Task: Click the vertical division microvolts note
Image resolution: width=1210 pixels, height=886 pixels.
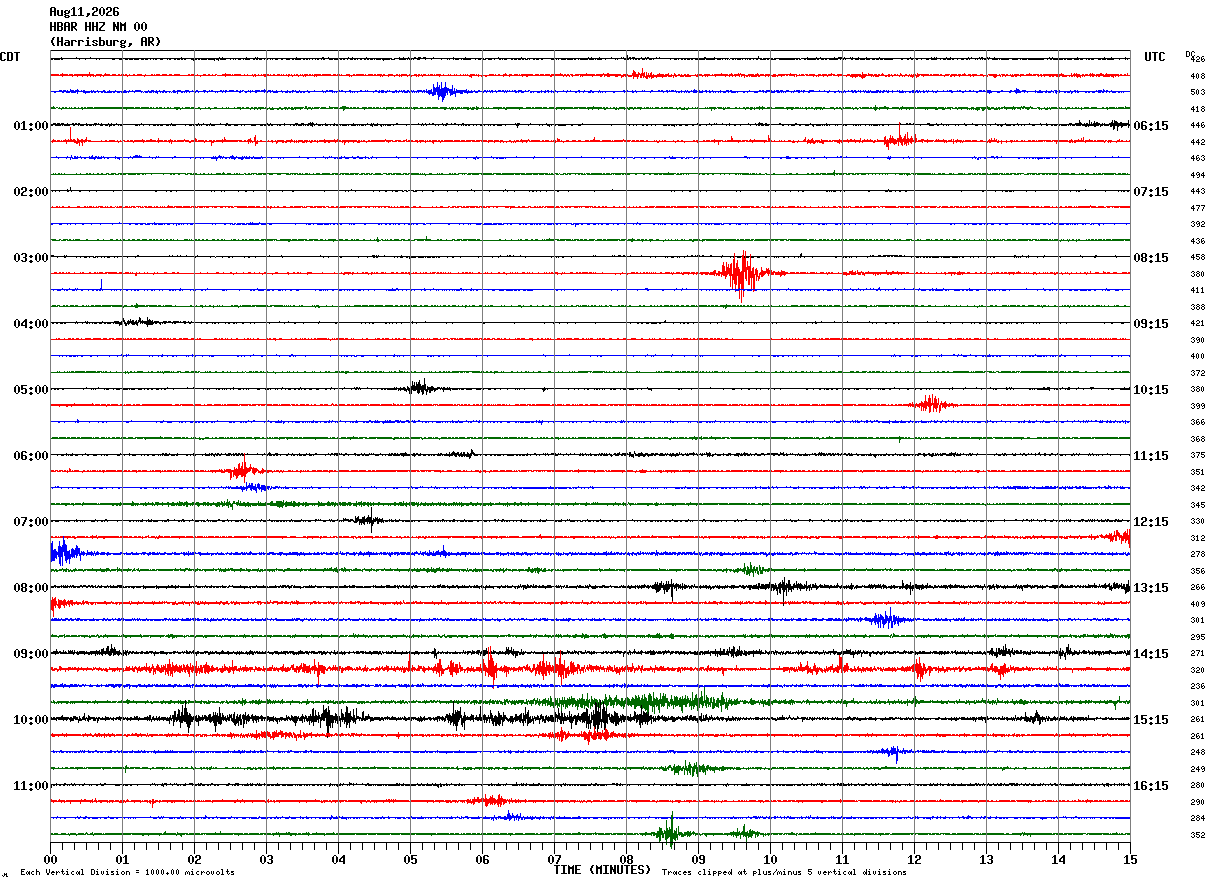Action: [127, 873]
